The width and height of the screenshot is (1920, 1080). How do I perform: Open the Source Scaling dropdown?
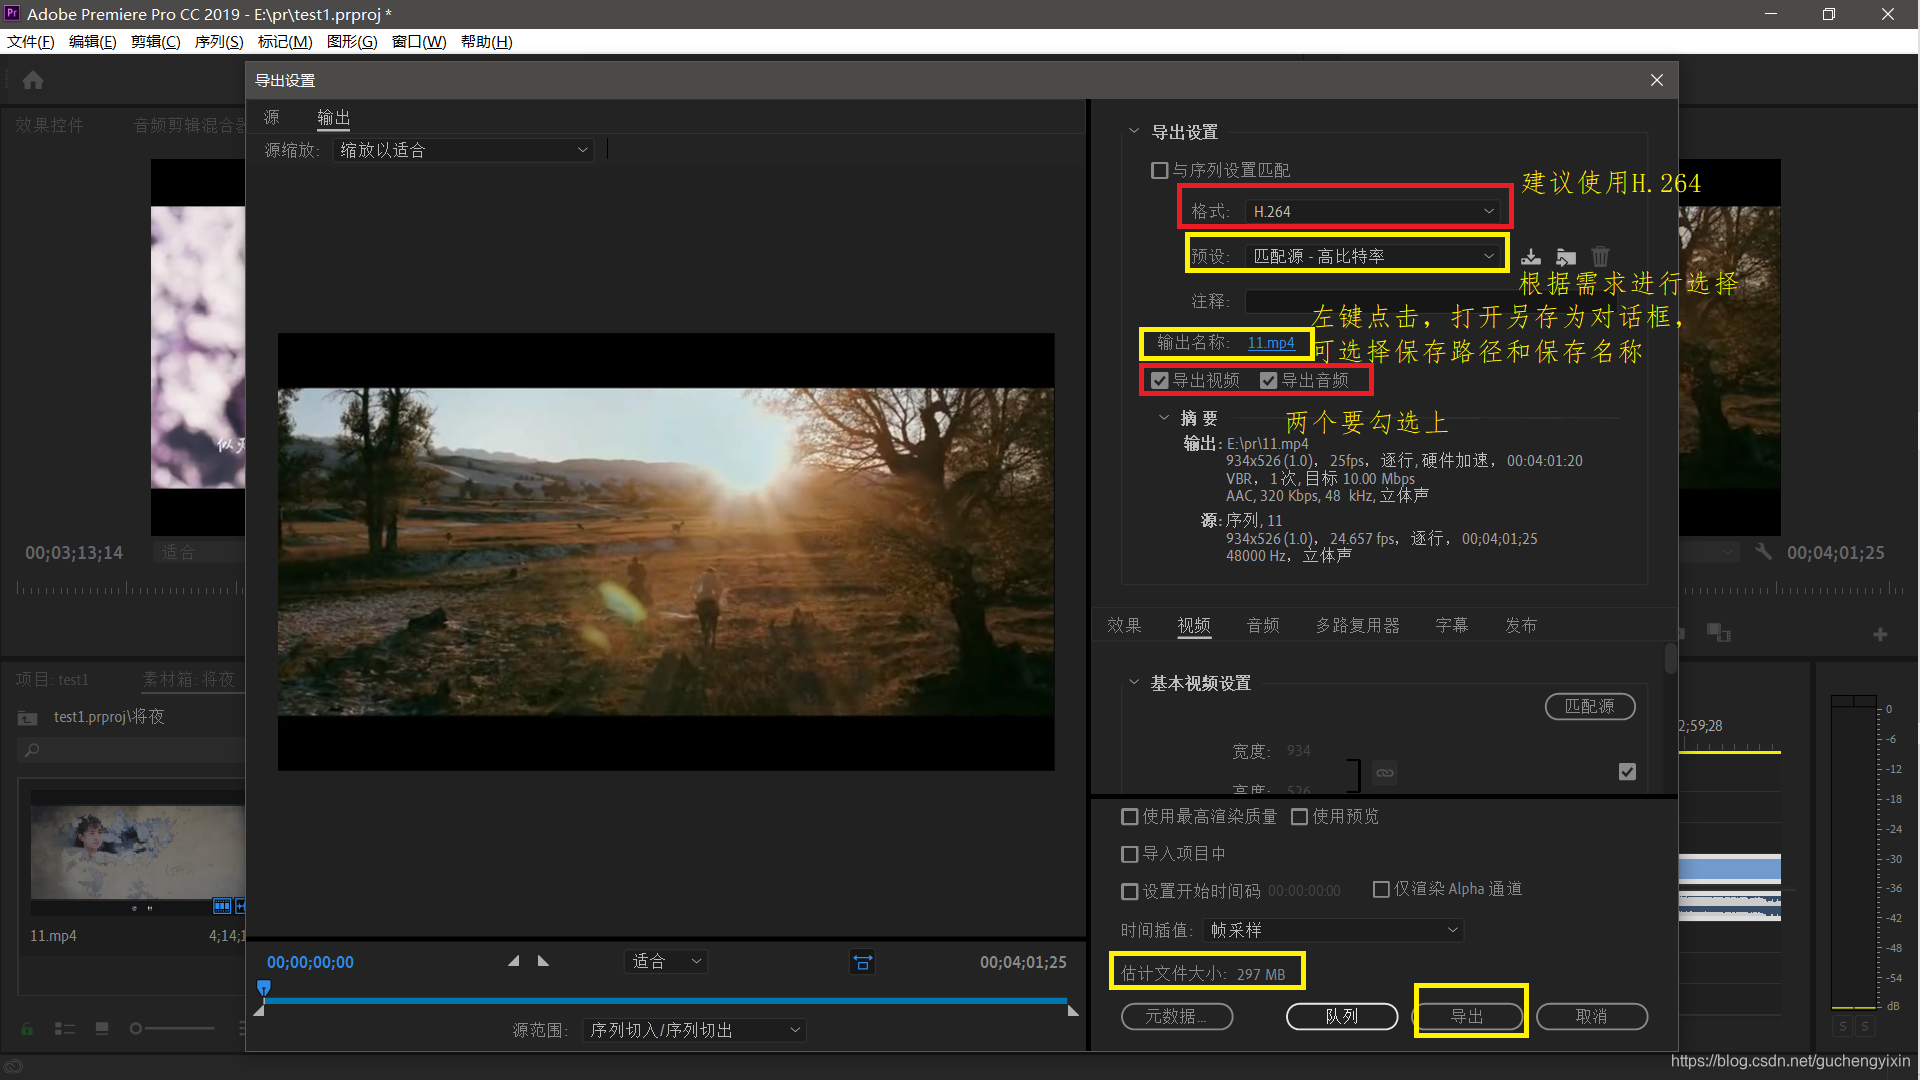(463, 150)
